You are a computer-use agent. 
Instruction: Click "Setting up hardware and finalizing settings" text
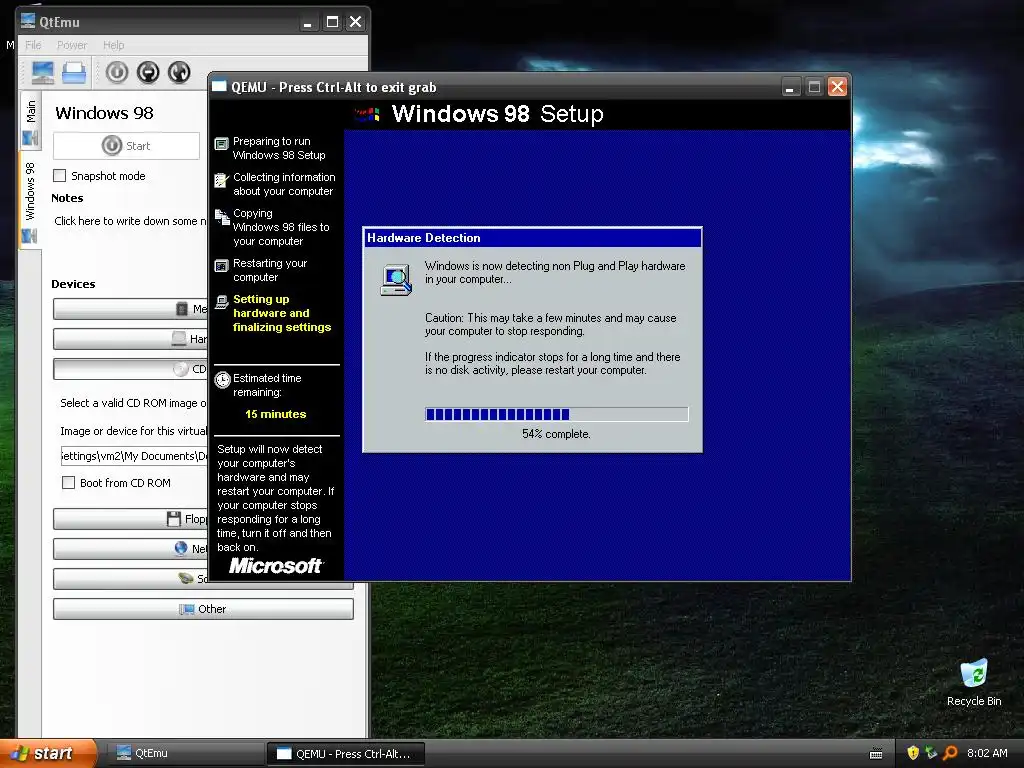coord(282,313)
